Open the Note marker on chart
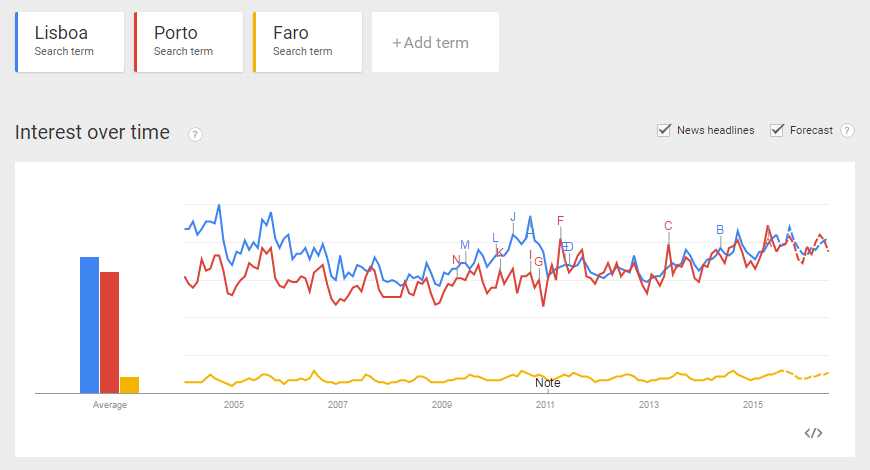This screenshot has width=870, height=470. (548, 383)
